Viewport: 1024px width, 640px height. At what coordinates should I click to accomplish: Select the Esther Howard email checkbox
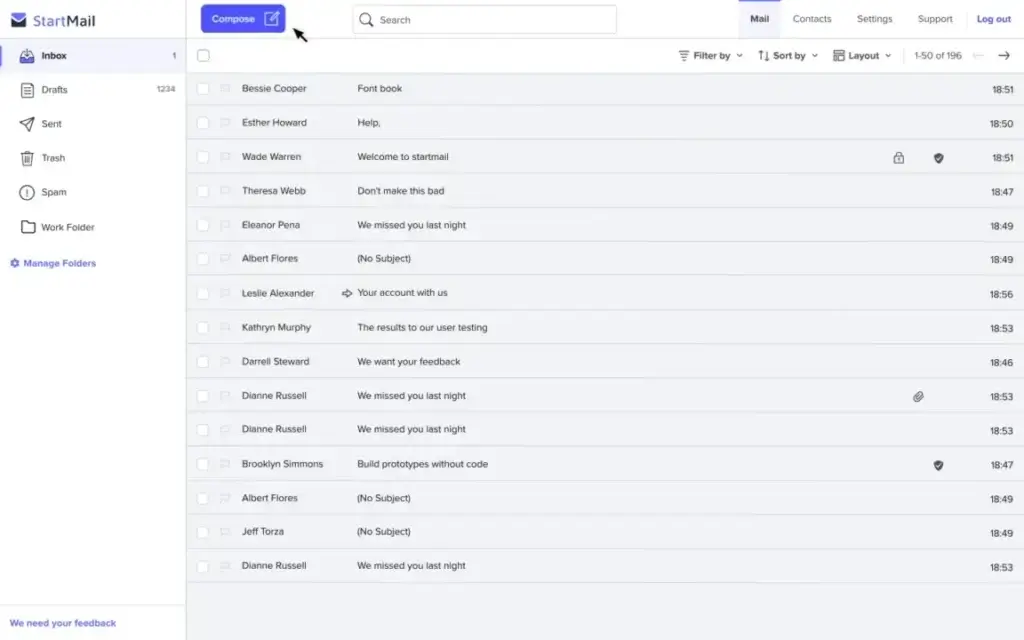pyautogui.click(x=203, y=122)
